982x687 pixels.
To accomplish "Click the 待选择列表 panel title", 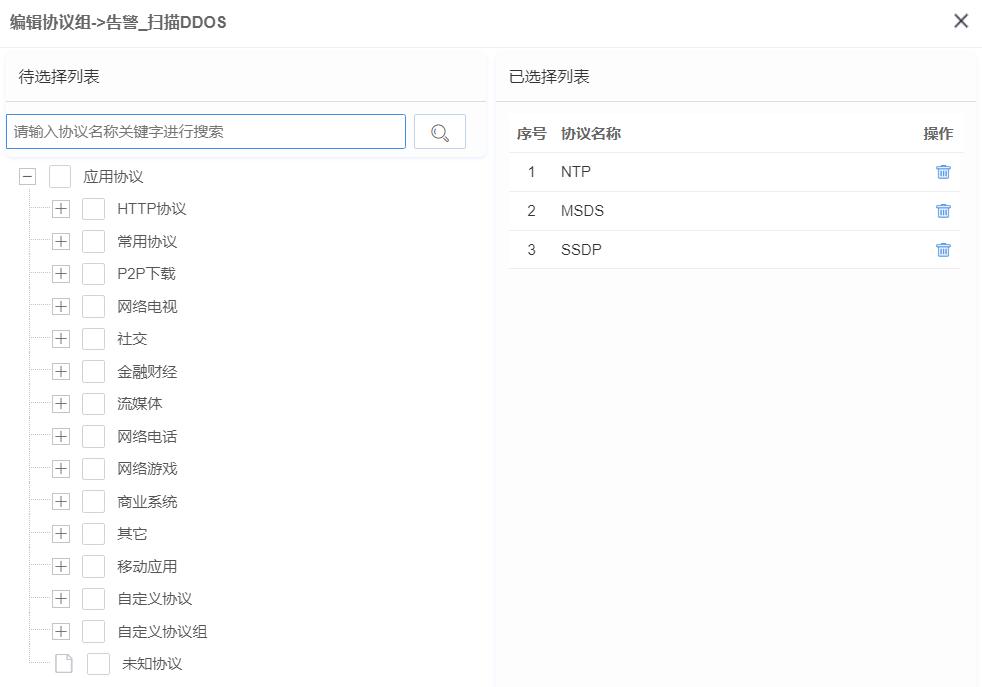I will (59, 76).
